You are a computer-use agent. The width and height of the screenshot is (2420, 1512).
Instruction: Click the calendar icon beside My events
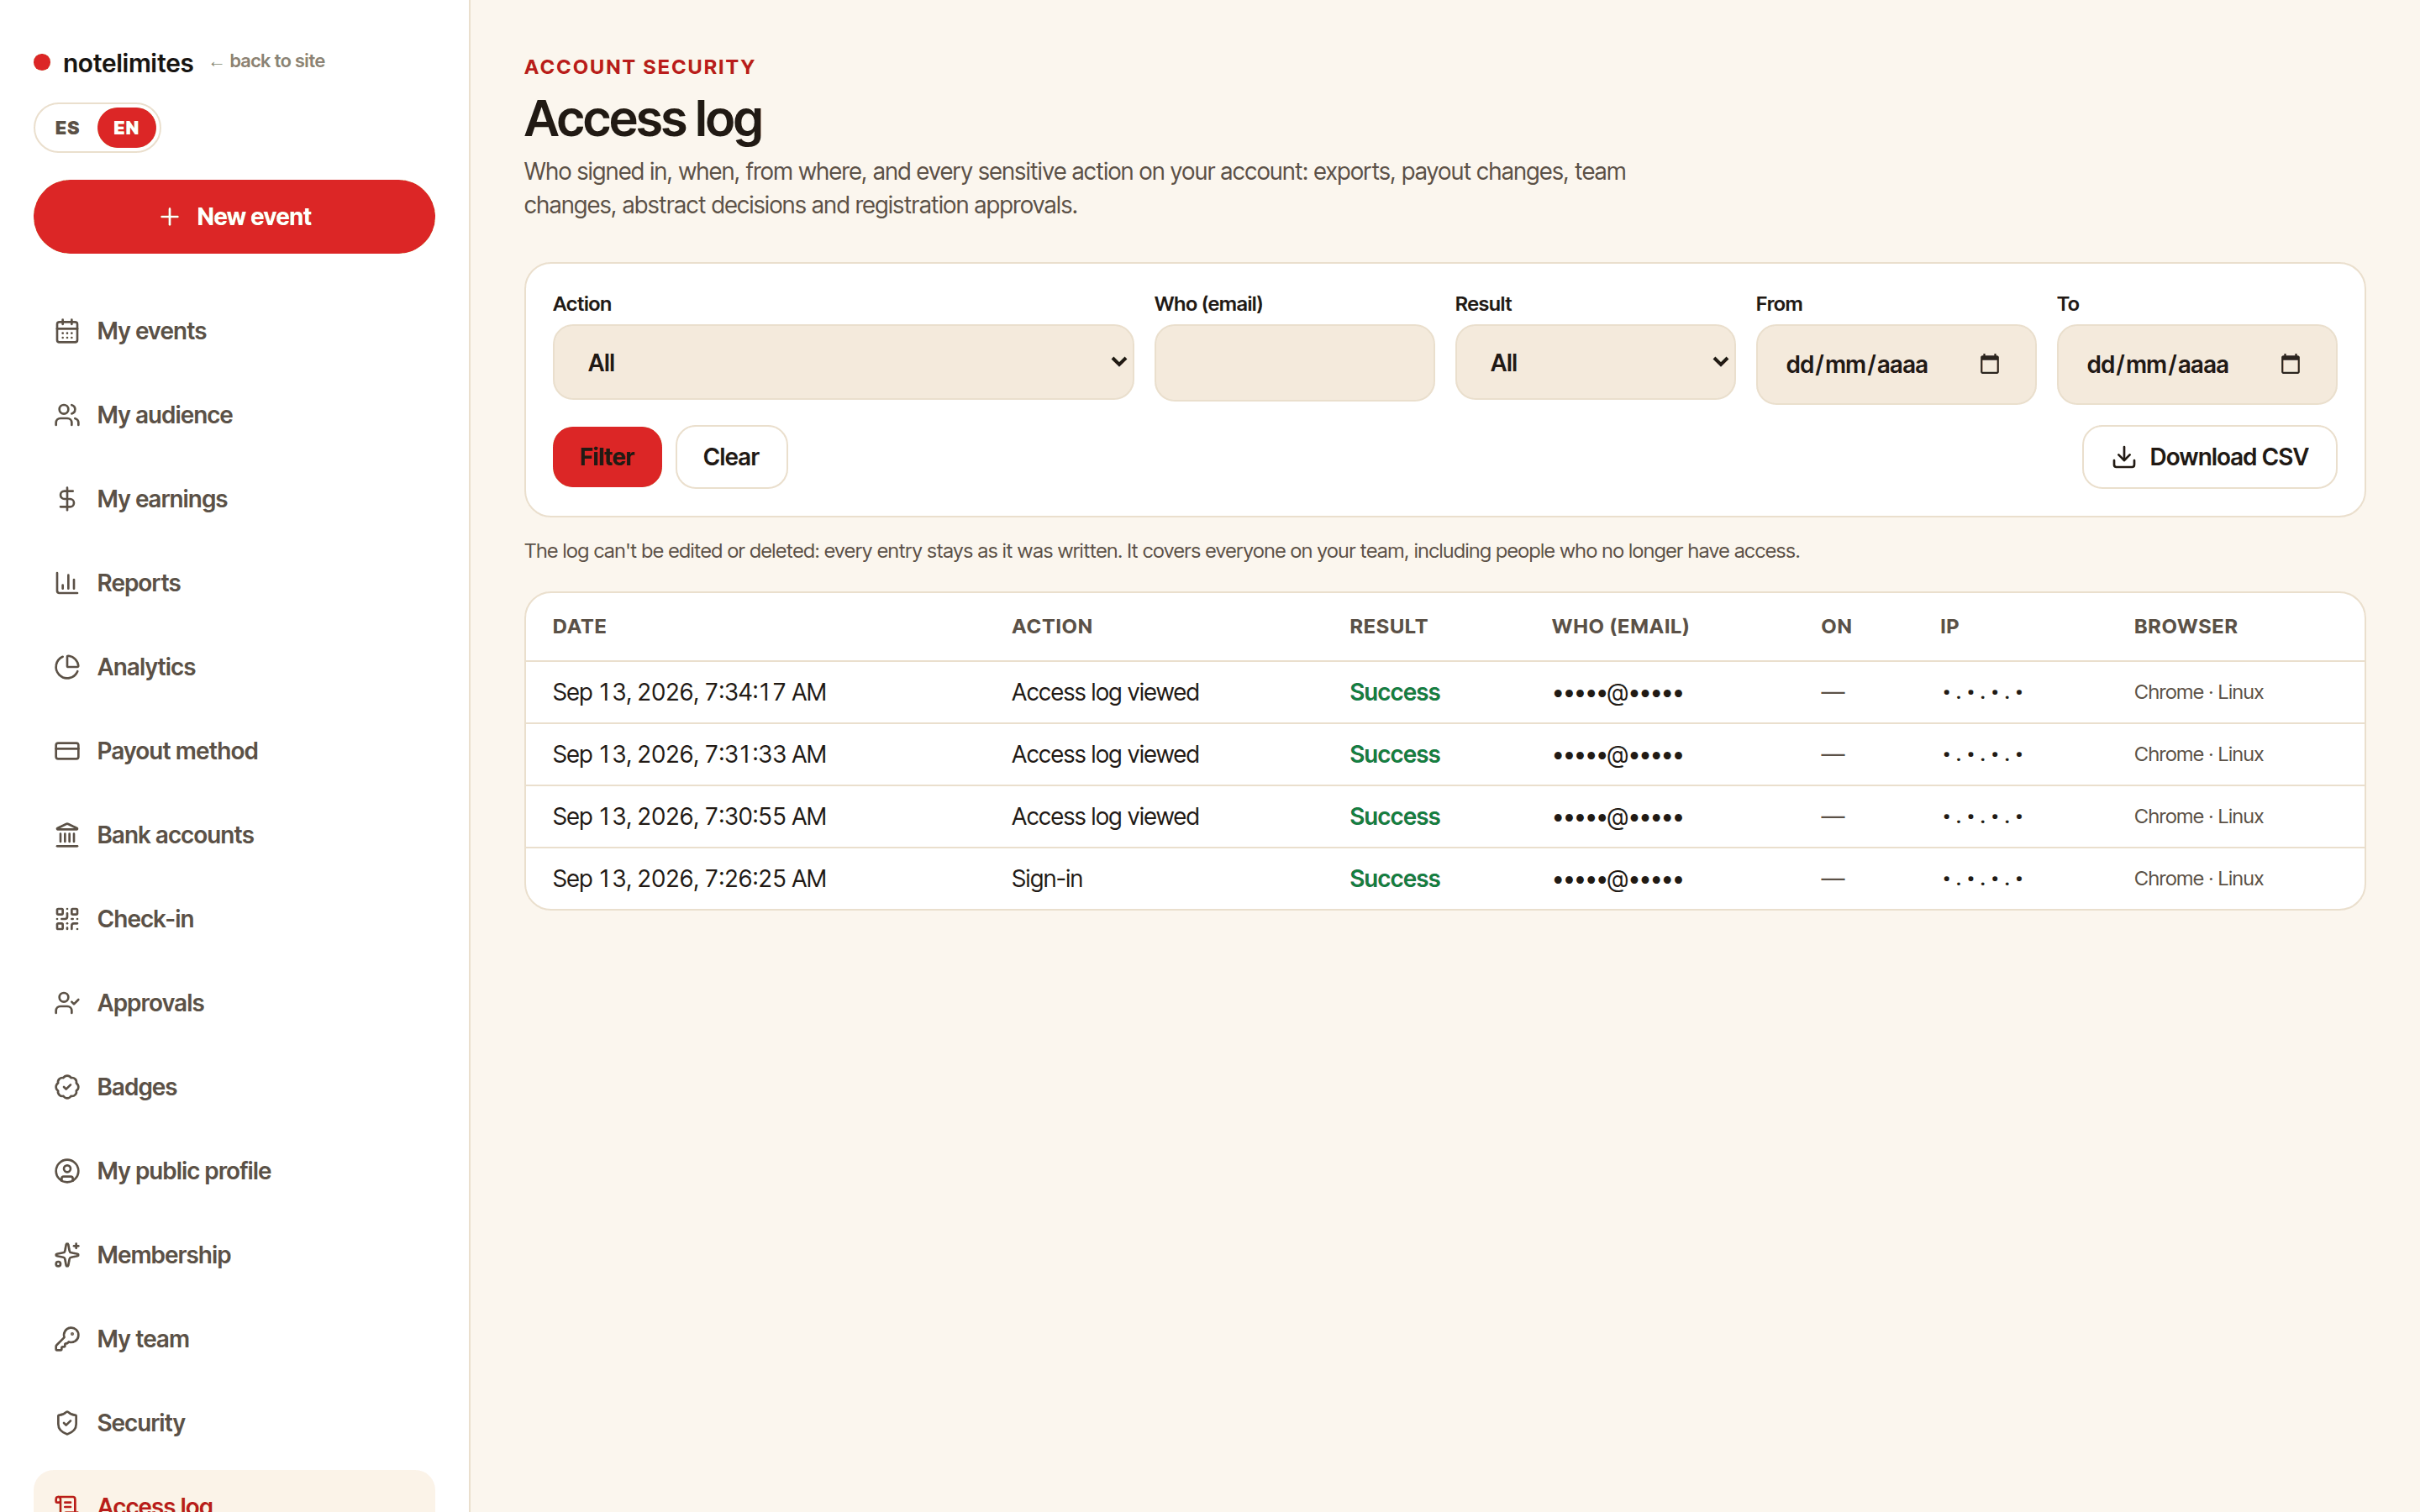click(67, 331)
